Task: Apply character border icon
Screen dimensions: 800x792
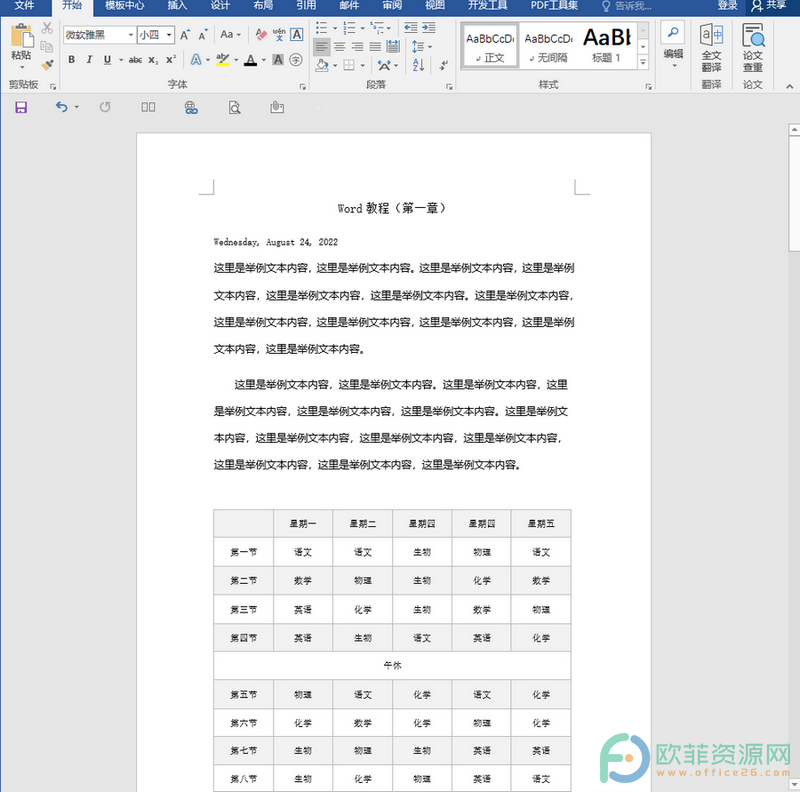Action: [296, 35]
